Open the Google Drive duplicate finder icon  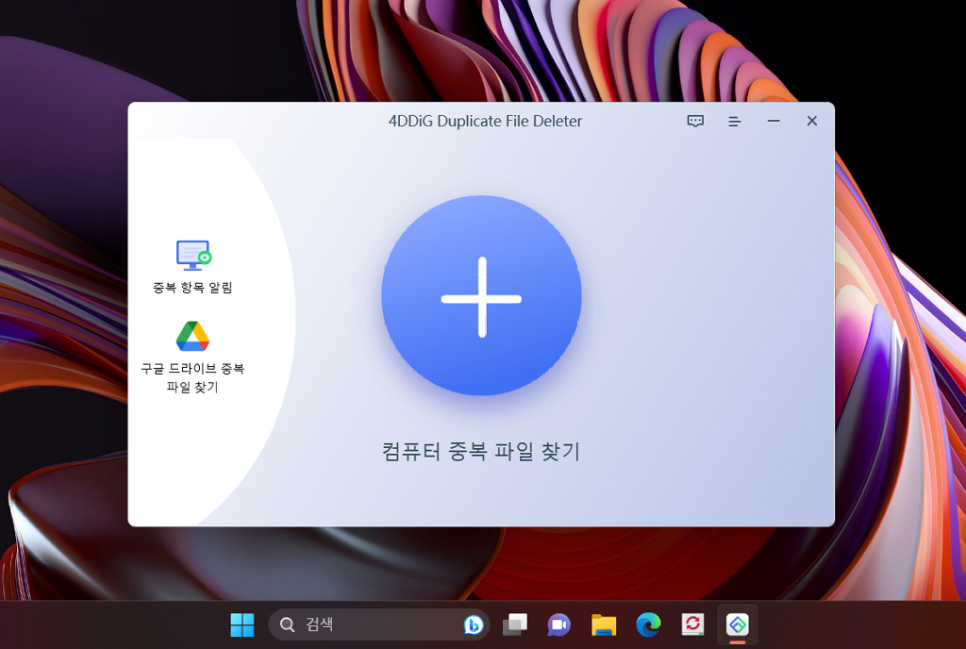pos(193,336)
